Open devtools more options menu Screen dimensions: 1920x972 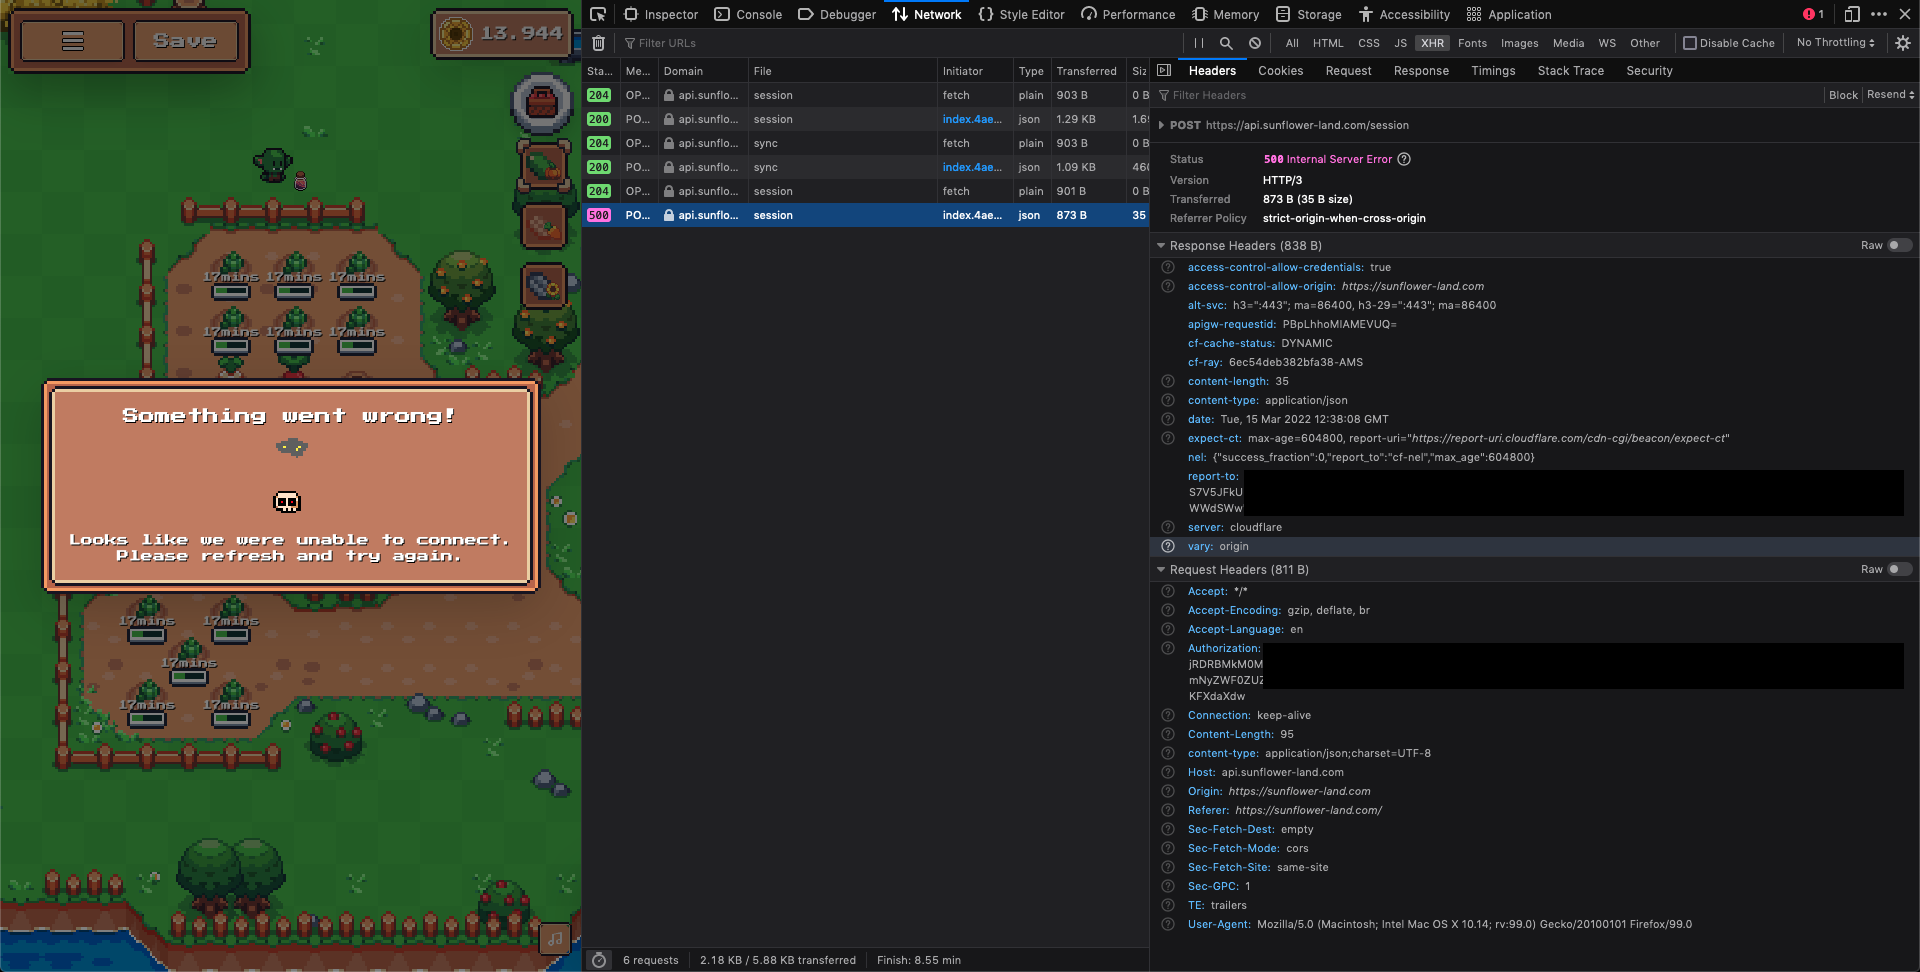click(1879, 14)
